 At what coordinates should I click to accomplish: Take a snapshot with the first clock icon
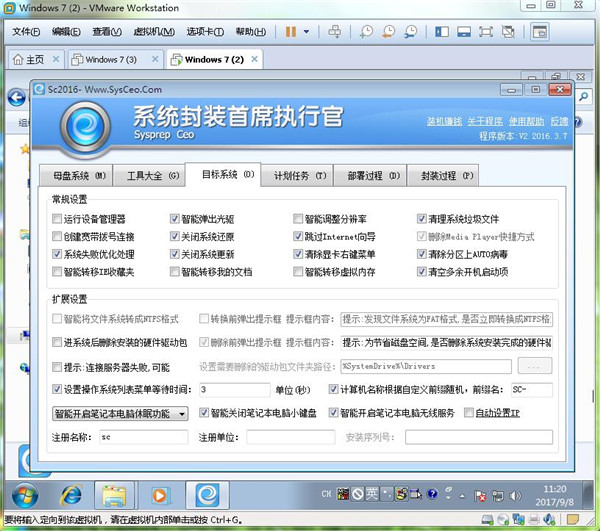(x=366, y=31)
